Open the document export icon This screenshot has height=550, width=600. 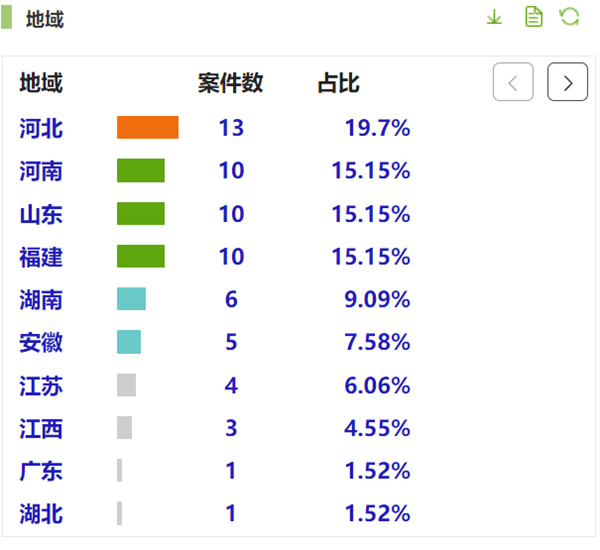pos(534,17)
